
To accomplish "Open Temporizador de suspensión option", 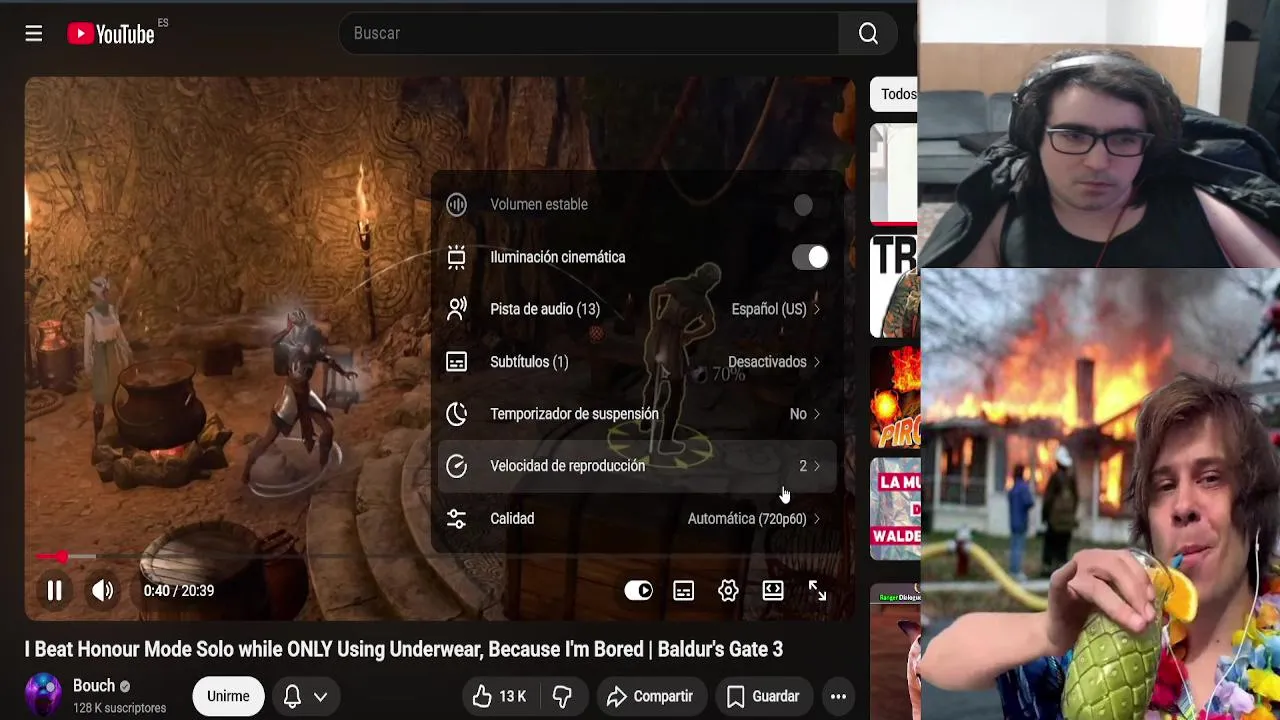I will pos(636,414).
